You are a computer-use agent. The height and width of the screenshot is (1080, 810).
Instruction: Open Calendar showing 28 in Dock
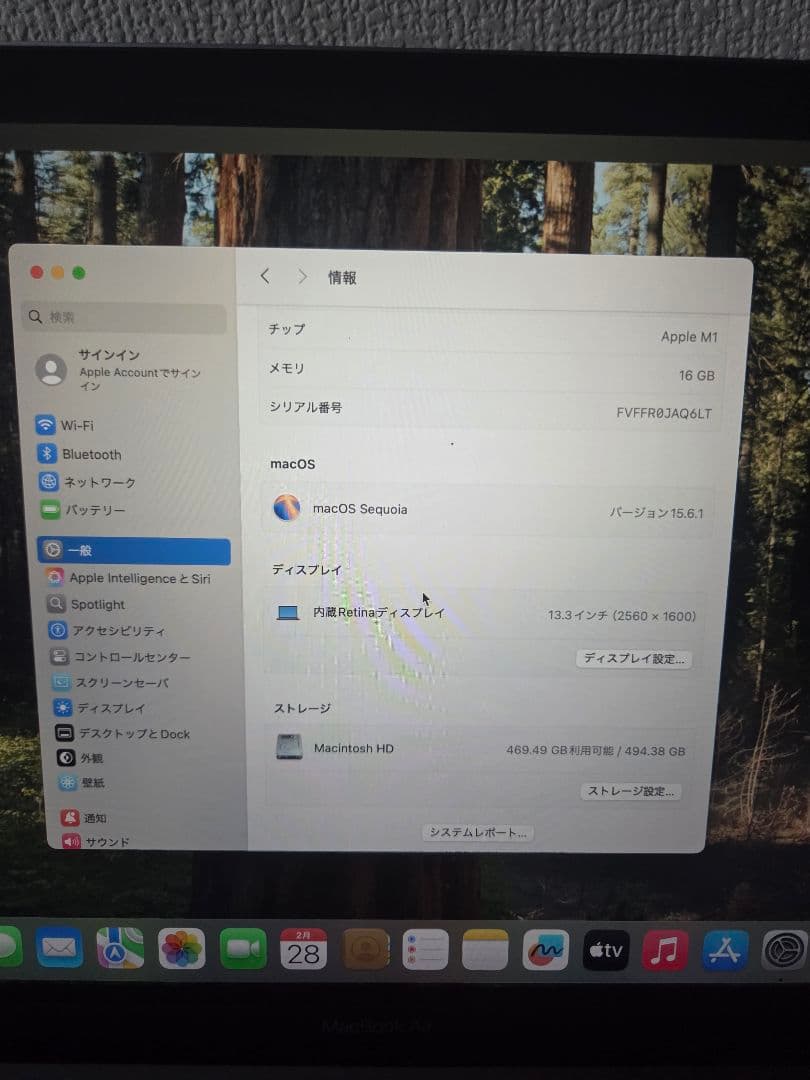pyautogui.click(x=304, y=949)
